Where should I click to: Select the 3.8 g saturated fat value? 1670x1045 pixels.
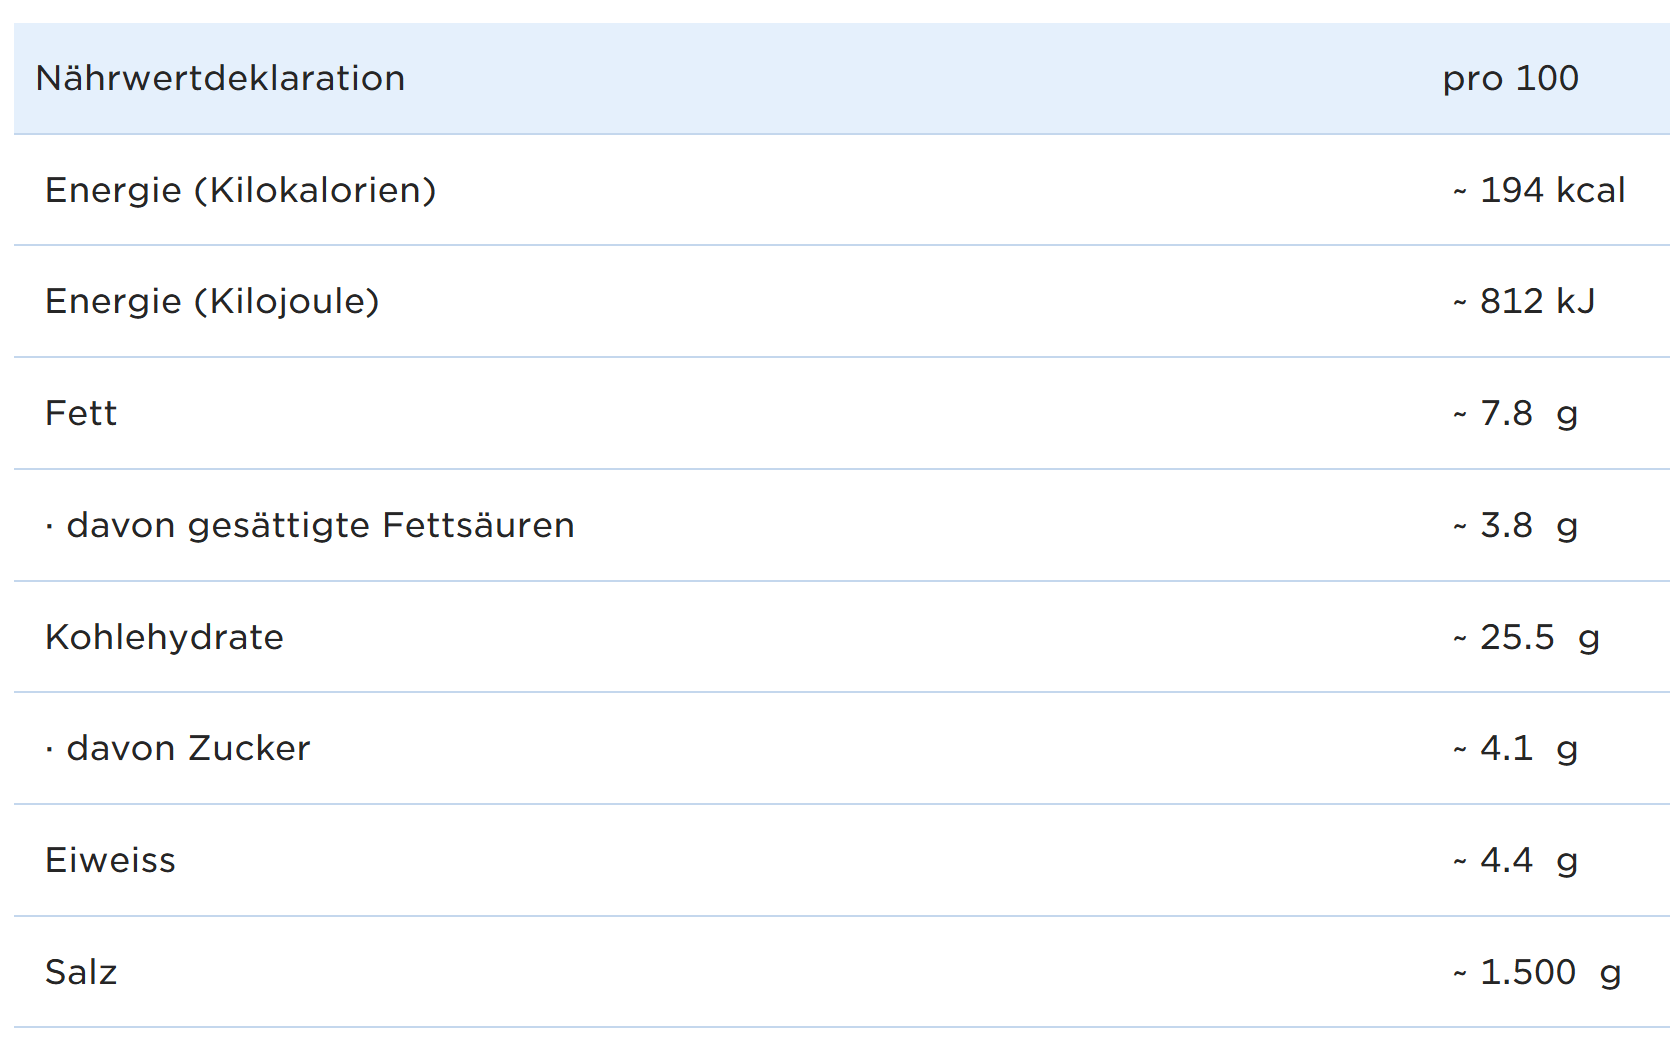click(1528, 525)
